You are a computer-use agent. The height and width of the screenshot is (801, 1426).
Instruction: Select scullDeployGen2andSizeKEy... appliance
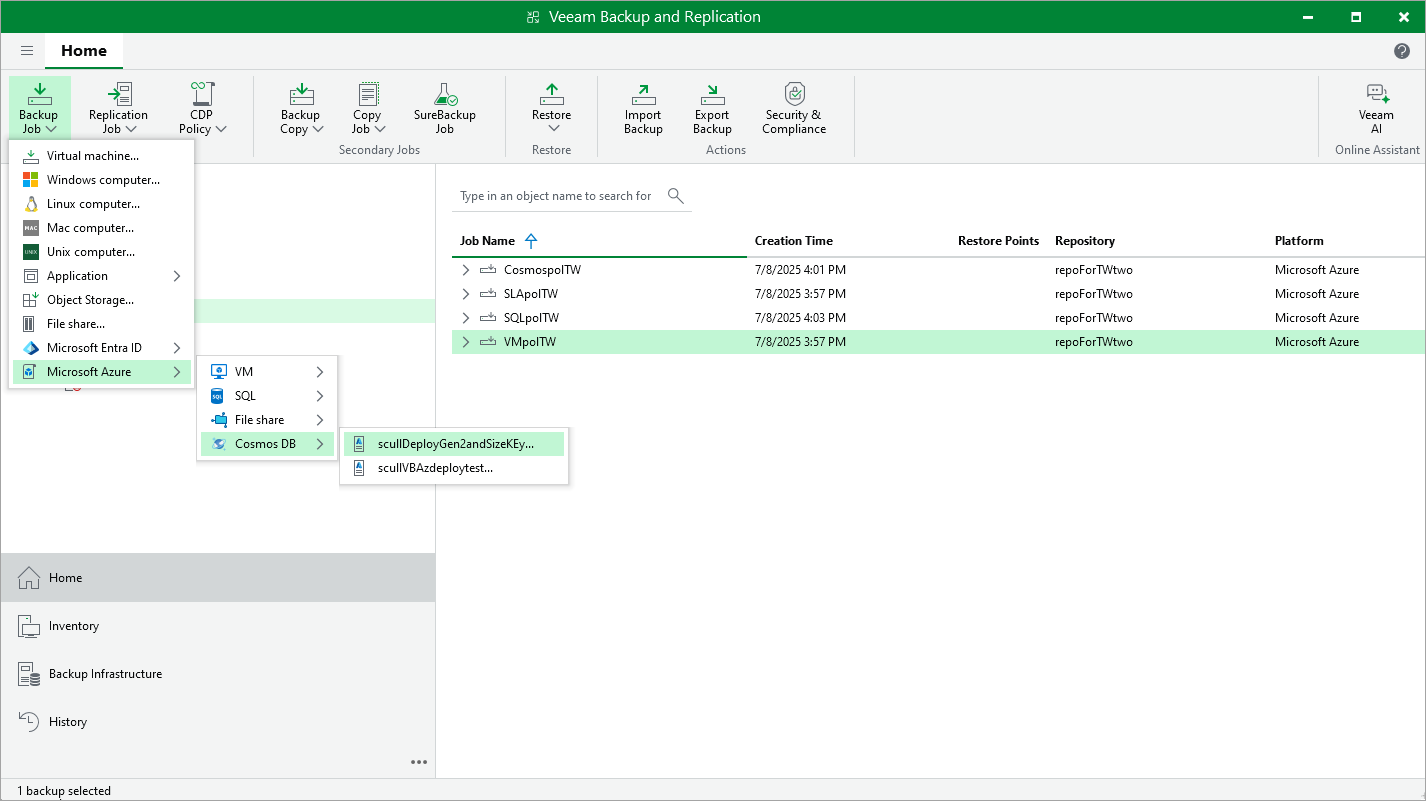pos(454,444)
